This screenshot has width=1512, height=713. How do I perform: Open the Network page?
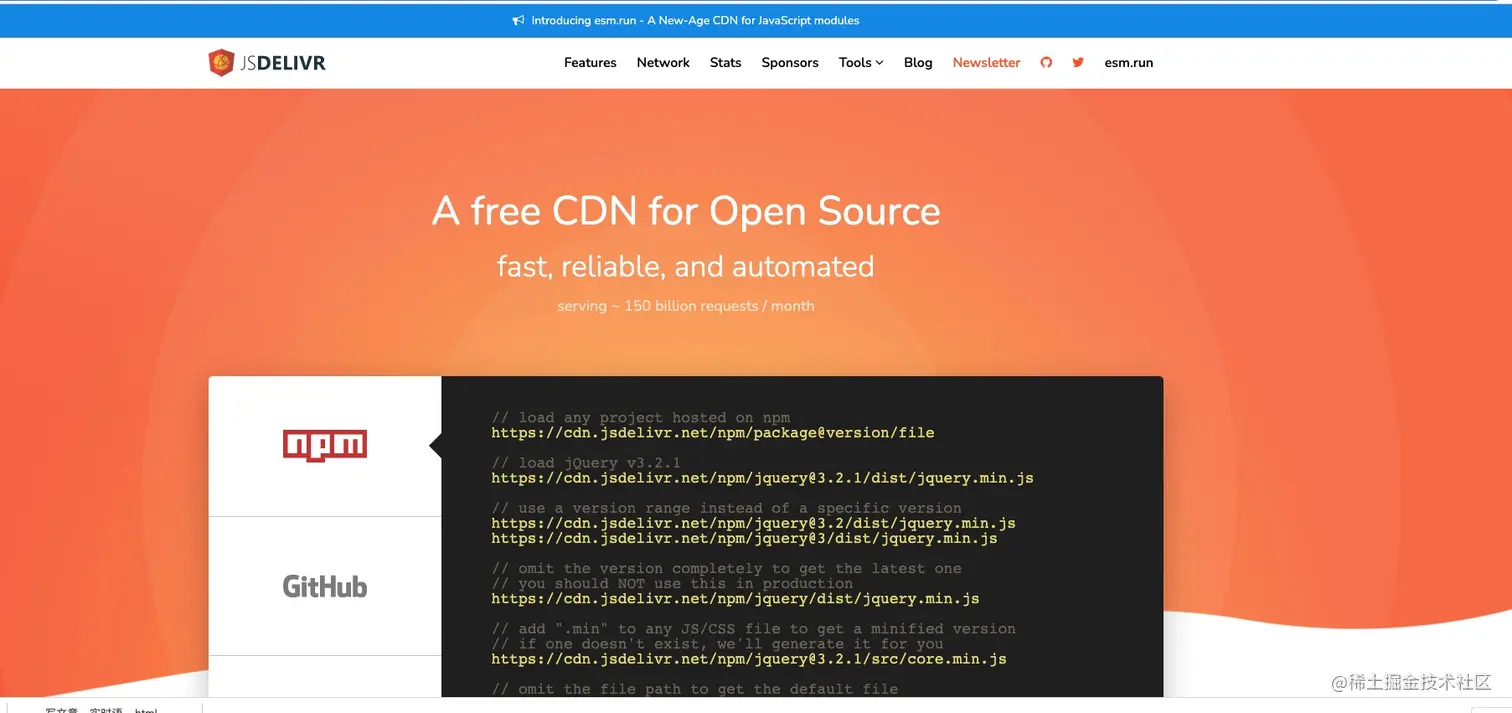[663, 62]
